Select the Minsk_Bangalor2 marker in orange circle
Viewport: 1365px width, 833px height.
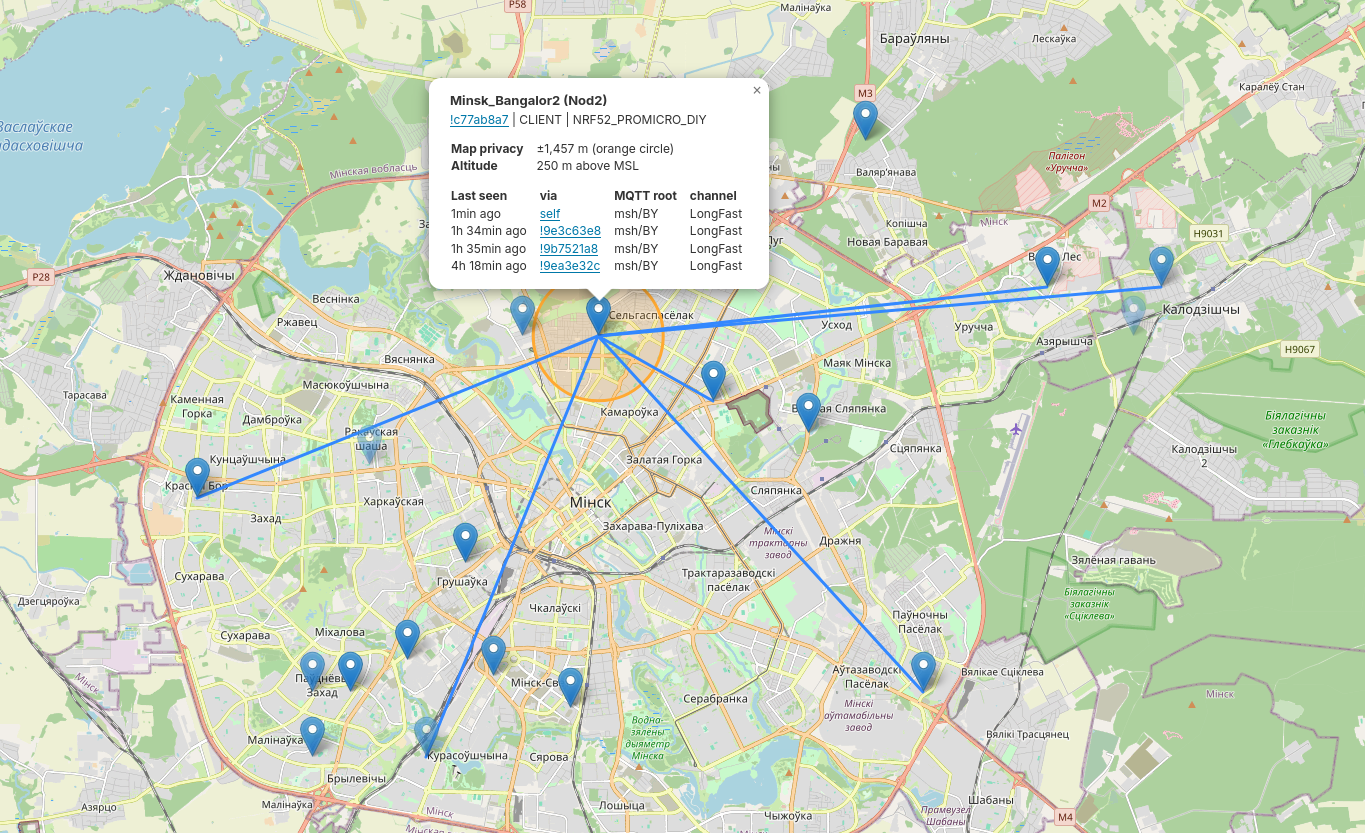point(598,316)
